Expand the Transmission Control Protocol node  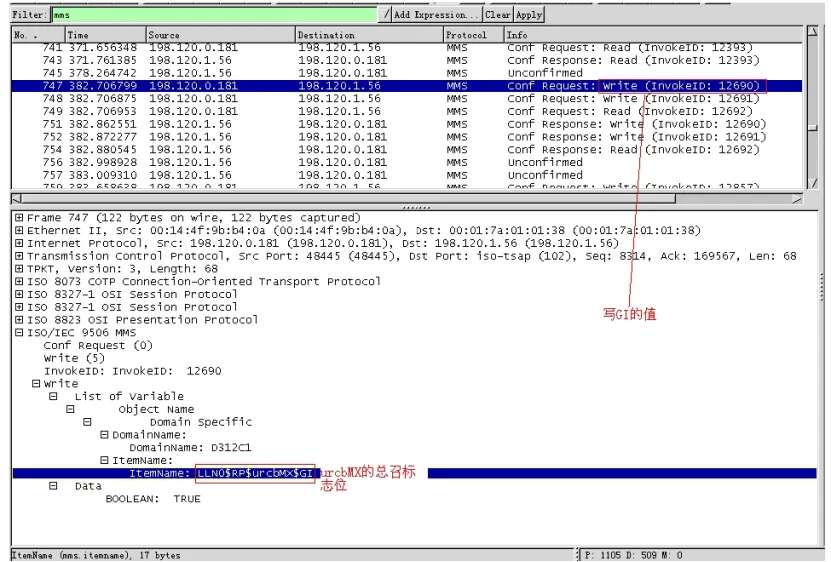(x=20, y=256)
